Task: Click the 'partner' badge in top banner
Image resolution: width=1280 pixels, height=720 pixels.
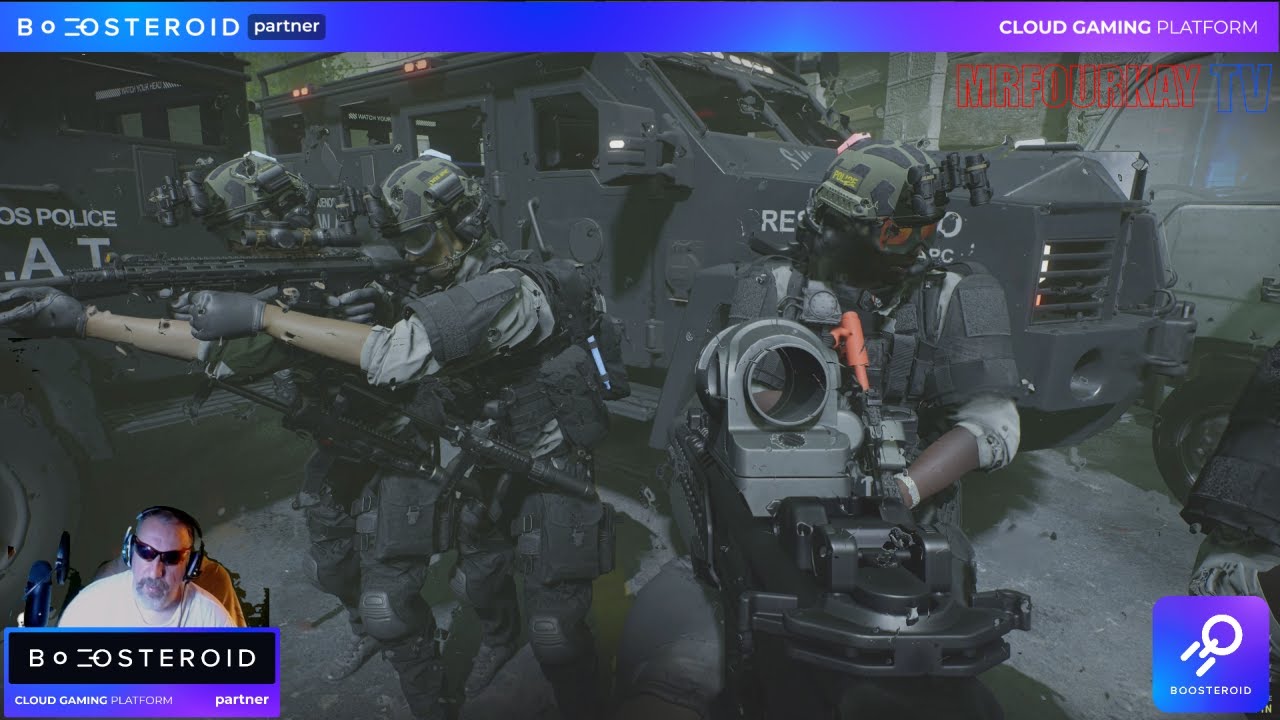Action: pos(286,26)
